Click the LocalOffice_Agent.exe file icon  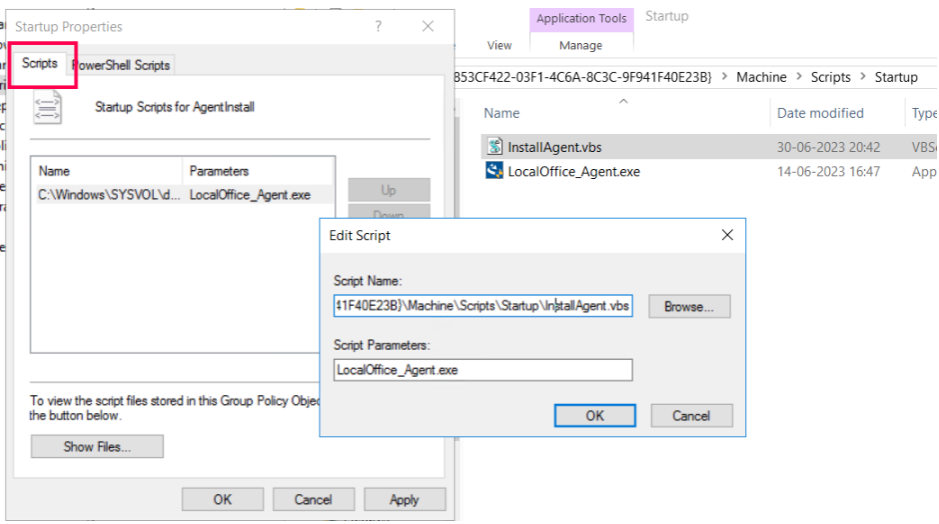[495, 171]
